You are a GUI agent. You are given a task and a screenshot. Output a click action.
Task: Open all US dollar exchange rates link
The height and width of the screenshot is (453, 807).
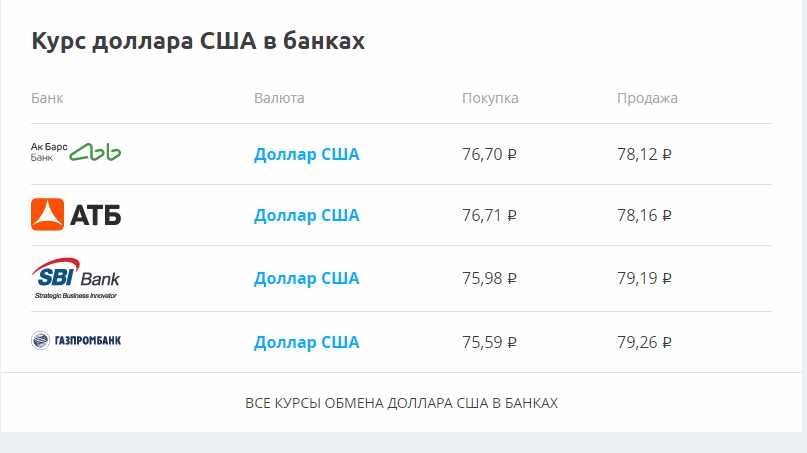(x=401, y=403)
